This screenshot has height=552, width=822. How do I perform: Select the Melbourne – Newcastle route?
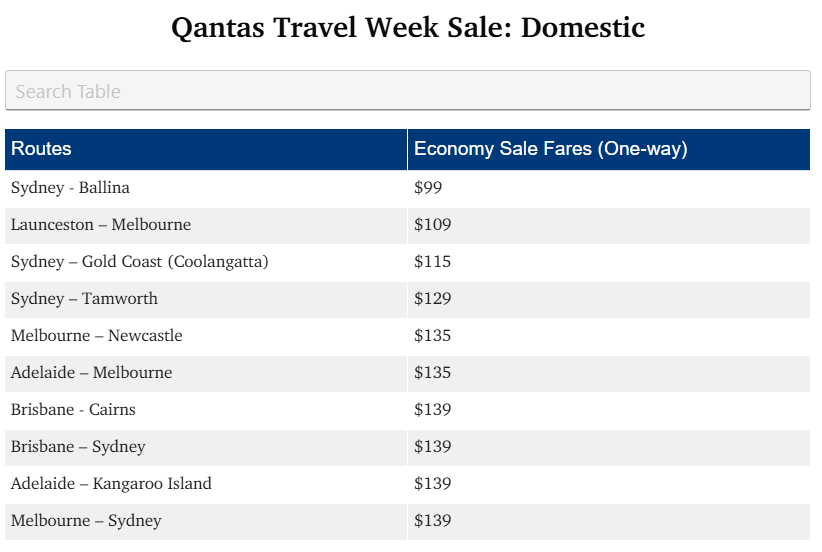[97, 336]
